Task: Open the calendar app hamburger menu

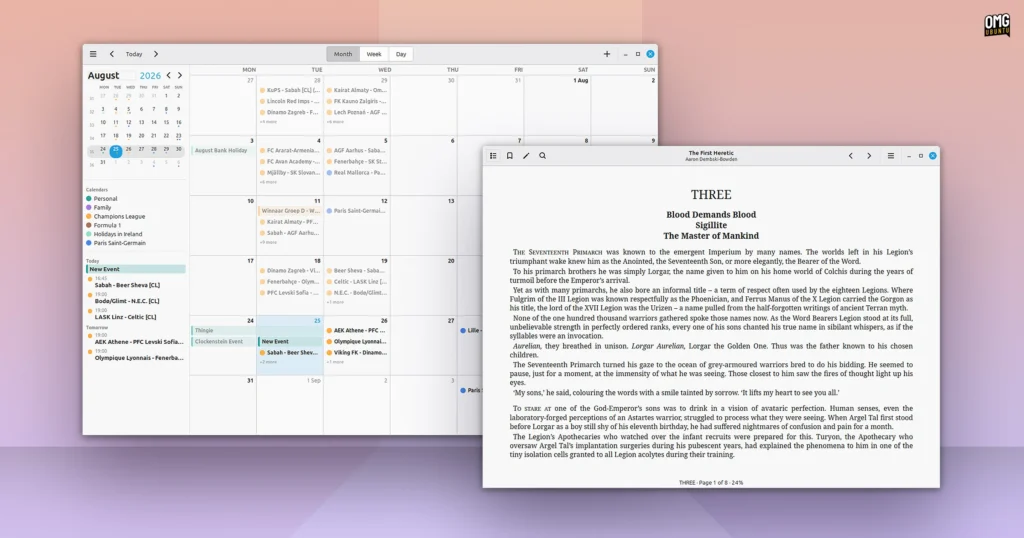Action: (x=93, y=54)
